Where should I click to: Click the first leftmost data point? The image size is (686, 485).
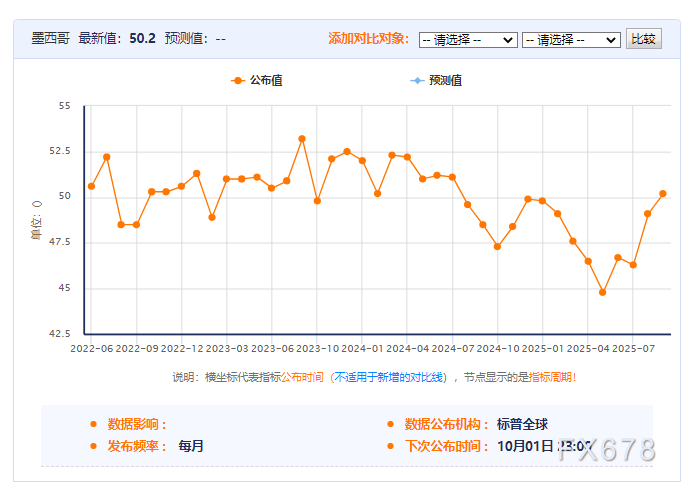(91, 186)
